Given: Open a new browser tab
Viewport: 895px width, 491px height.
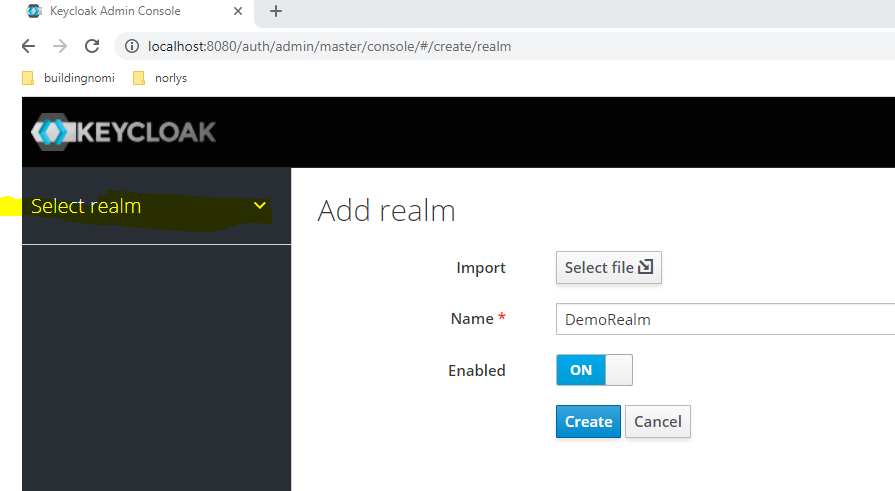Looking at the screenshot, I should coord(276,11).
